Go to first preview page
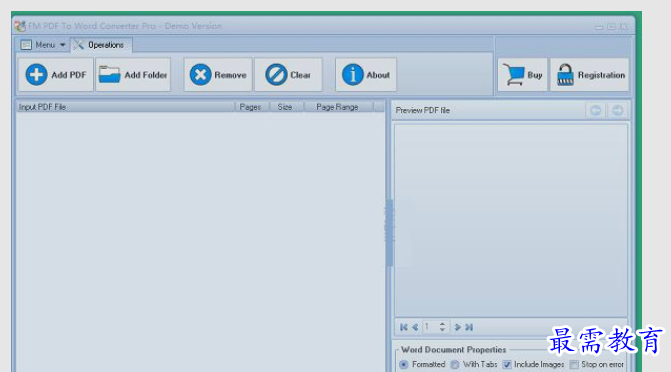The width and height of the screenshot is (671, 372). point(404,327)
